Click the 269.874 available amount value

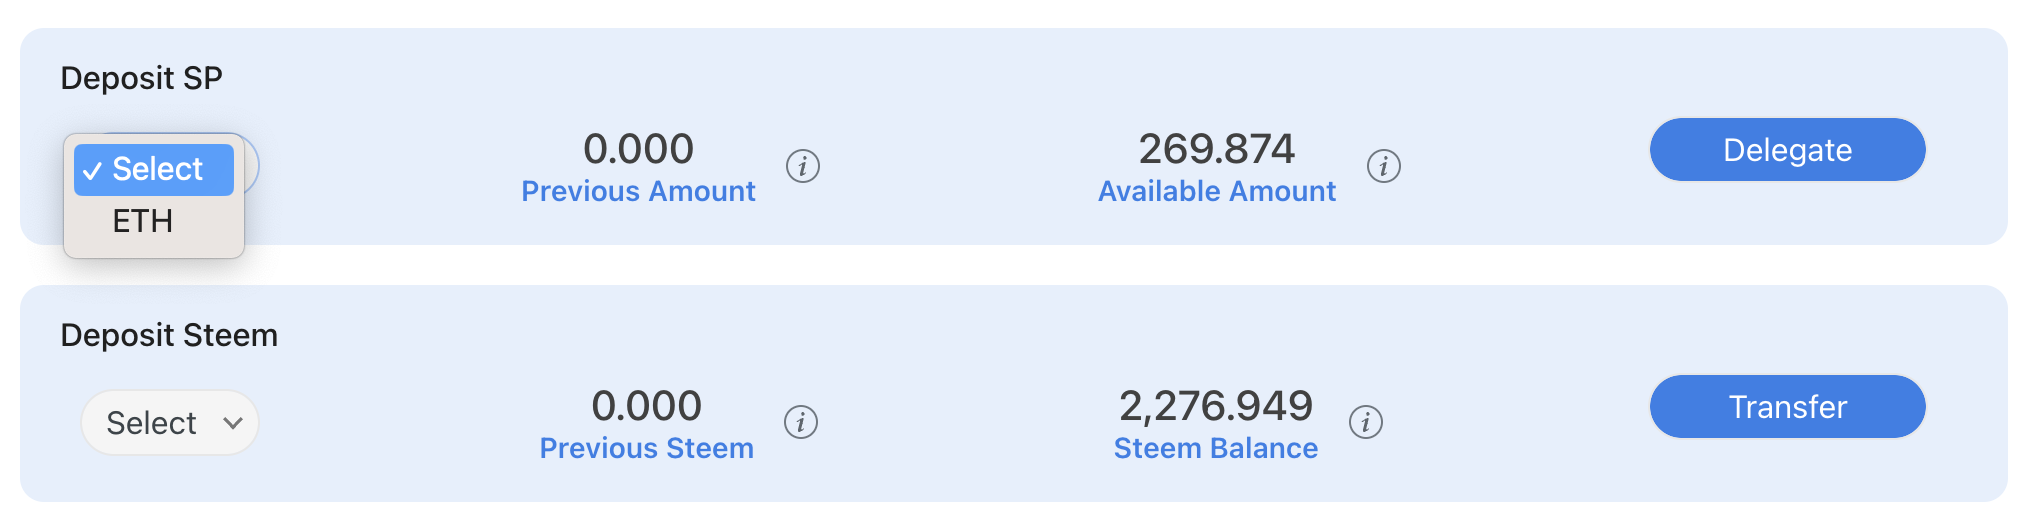pyautogui.click(x=1216, y=149)
